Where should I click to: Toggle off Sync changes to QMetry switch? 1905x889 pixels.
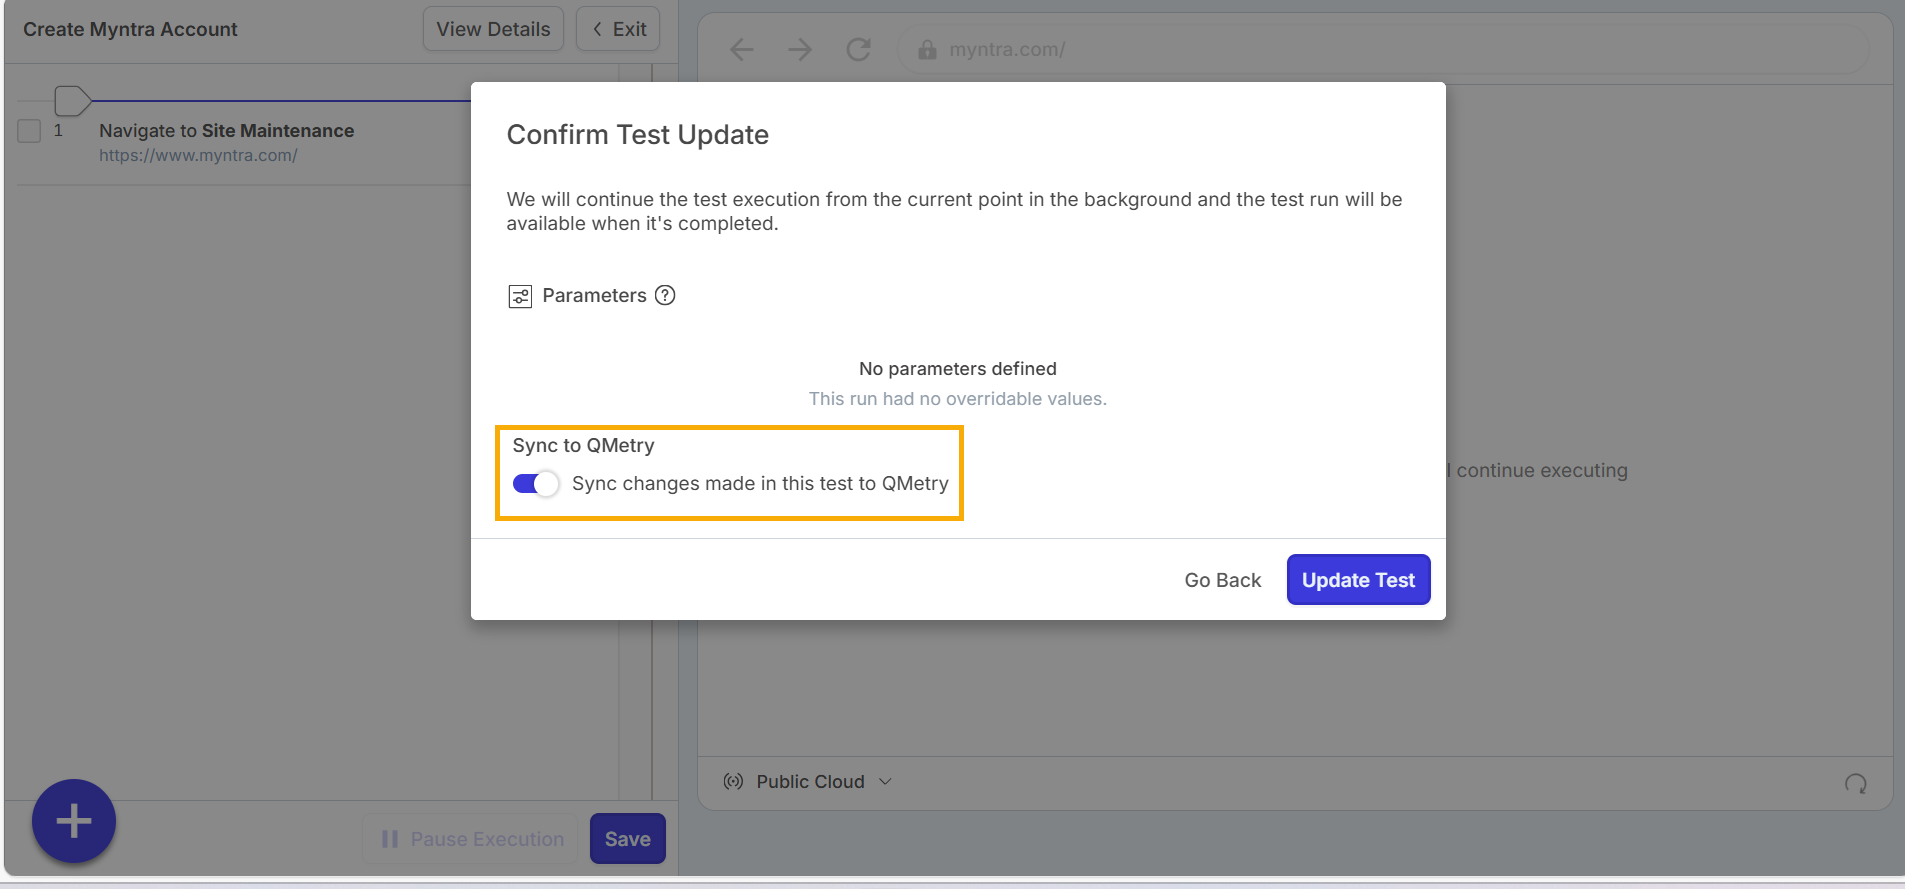[x=535, y=484]
